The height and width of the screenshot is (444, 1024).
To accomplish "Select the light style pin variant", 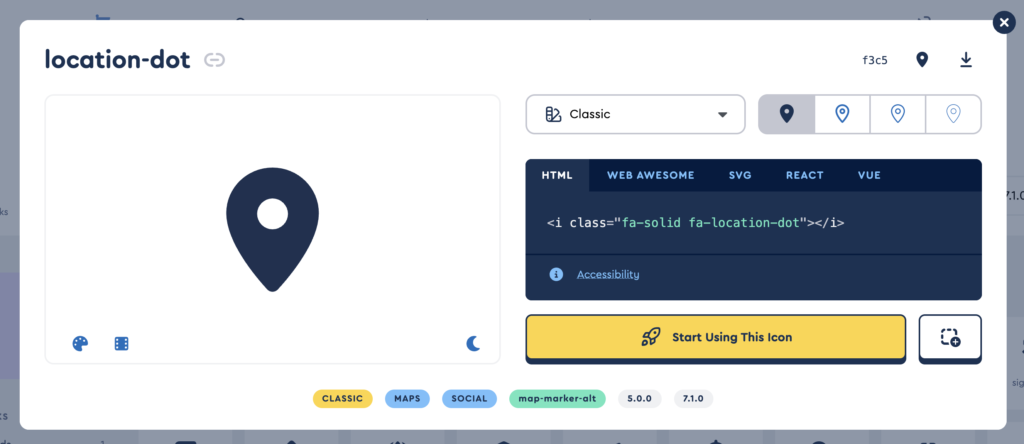I will [x=898, y=114].
